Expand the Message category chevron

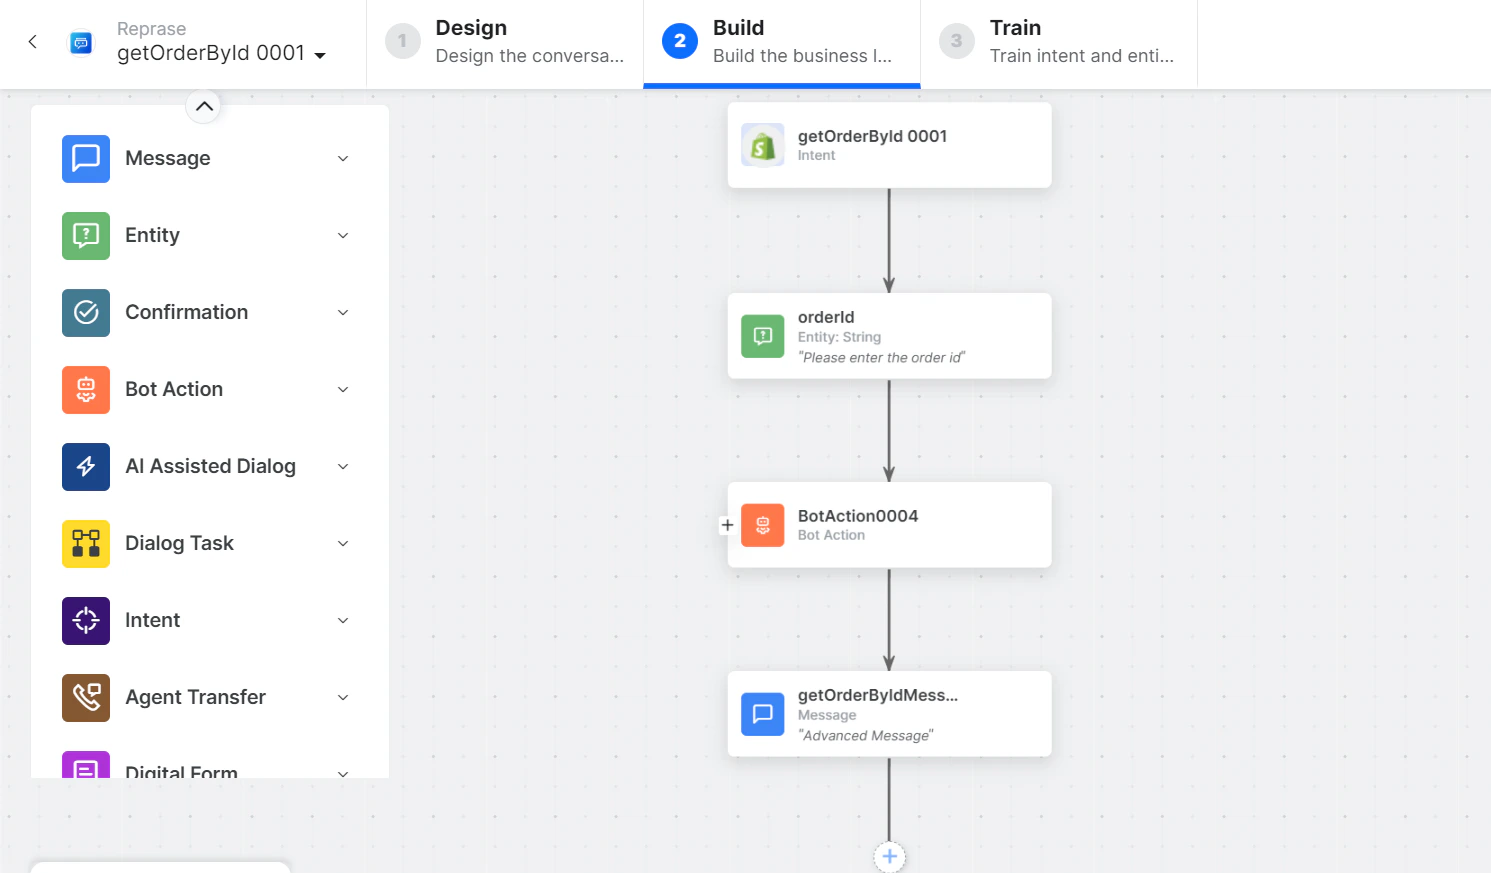tap(343, 158)
